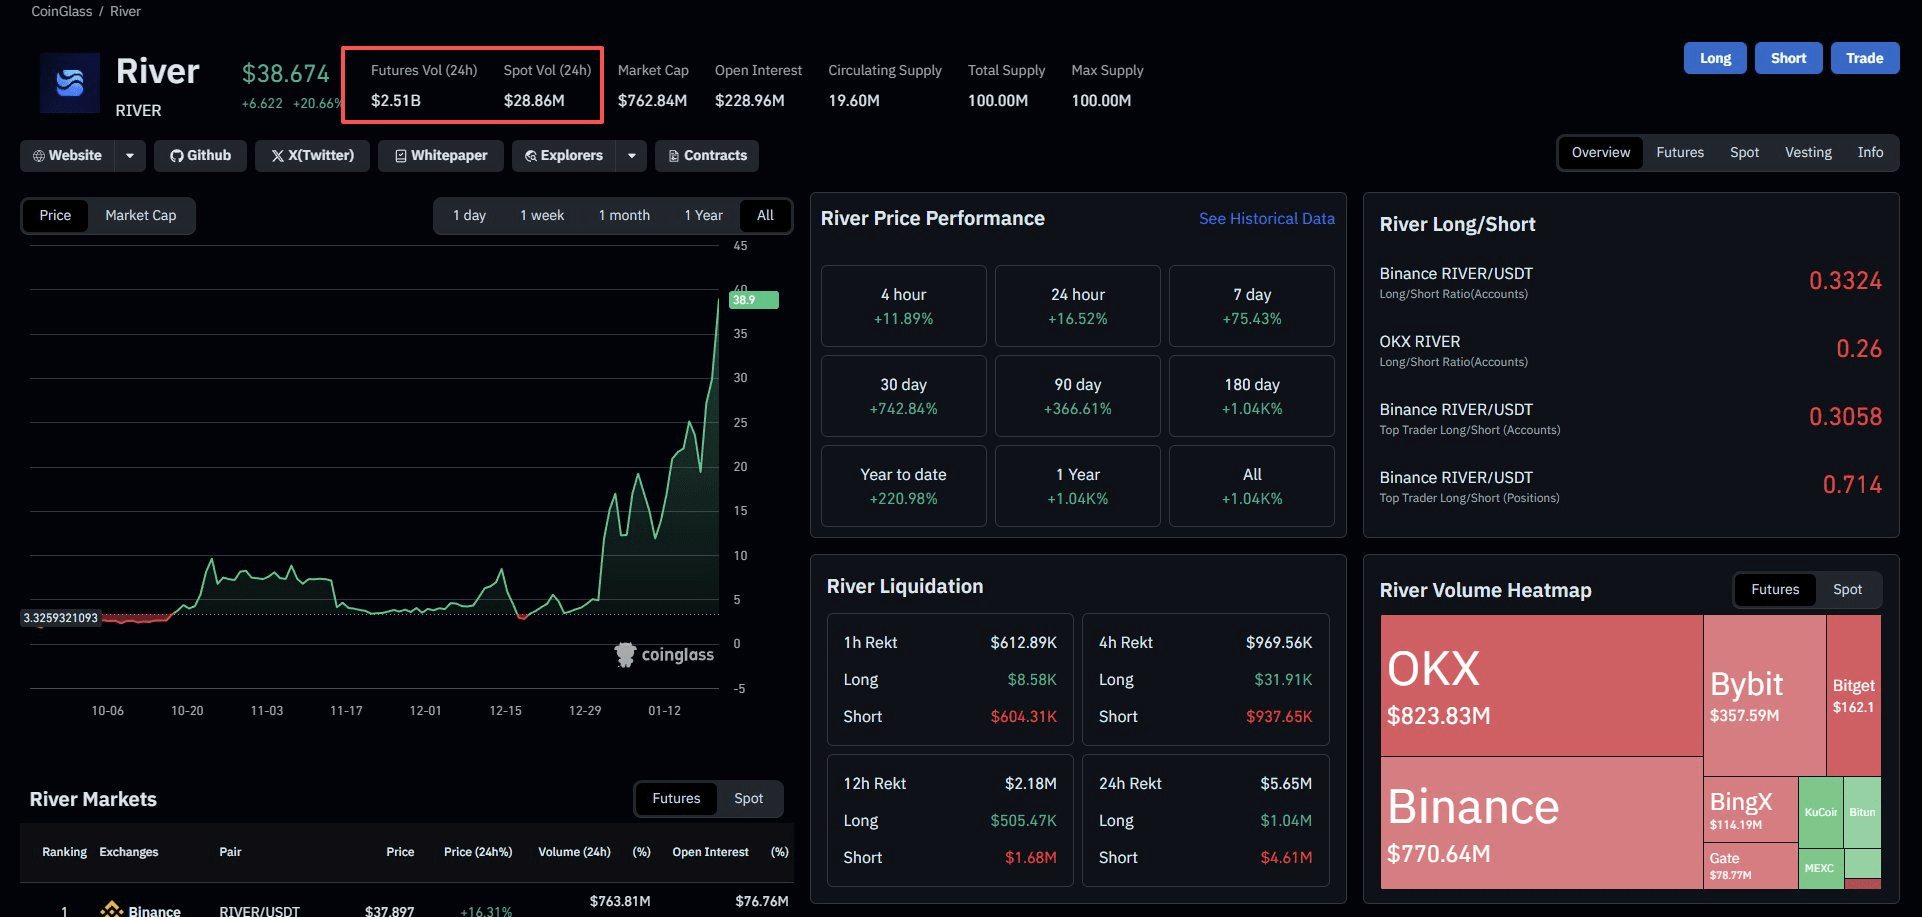Click the Website globe button
1922x917 pixels.
(67, 156)
